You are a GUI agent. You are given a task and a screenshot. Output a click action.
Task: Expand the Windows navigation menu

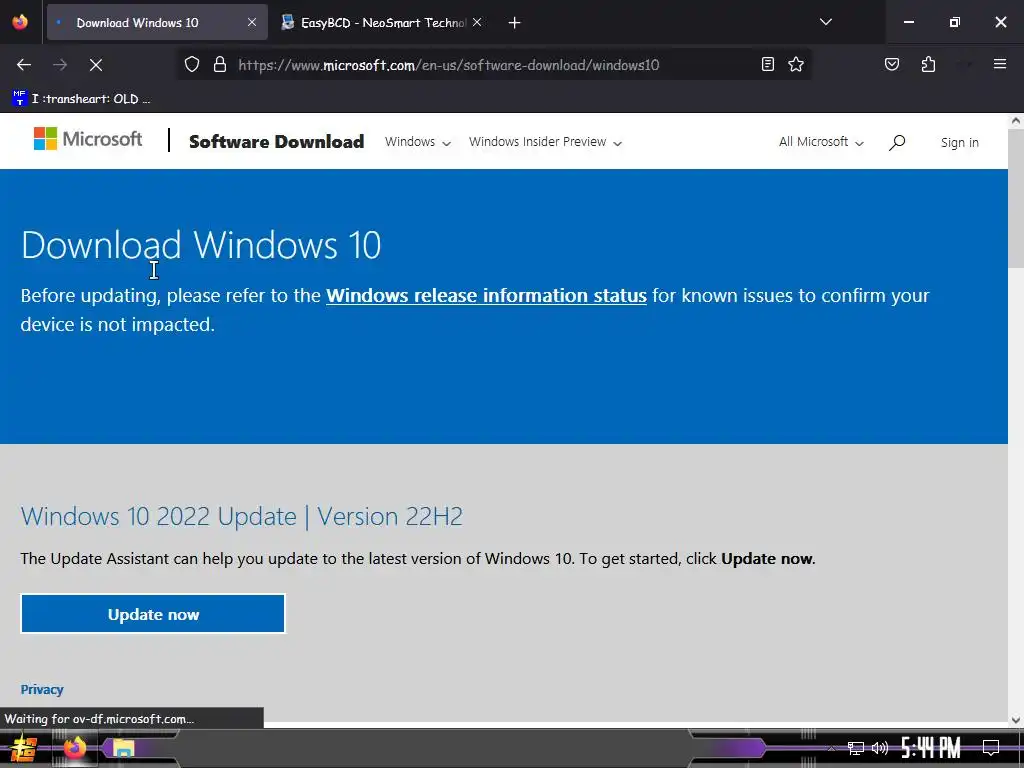coord(418,142)
